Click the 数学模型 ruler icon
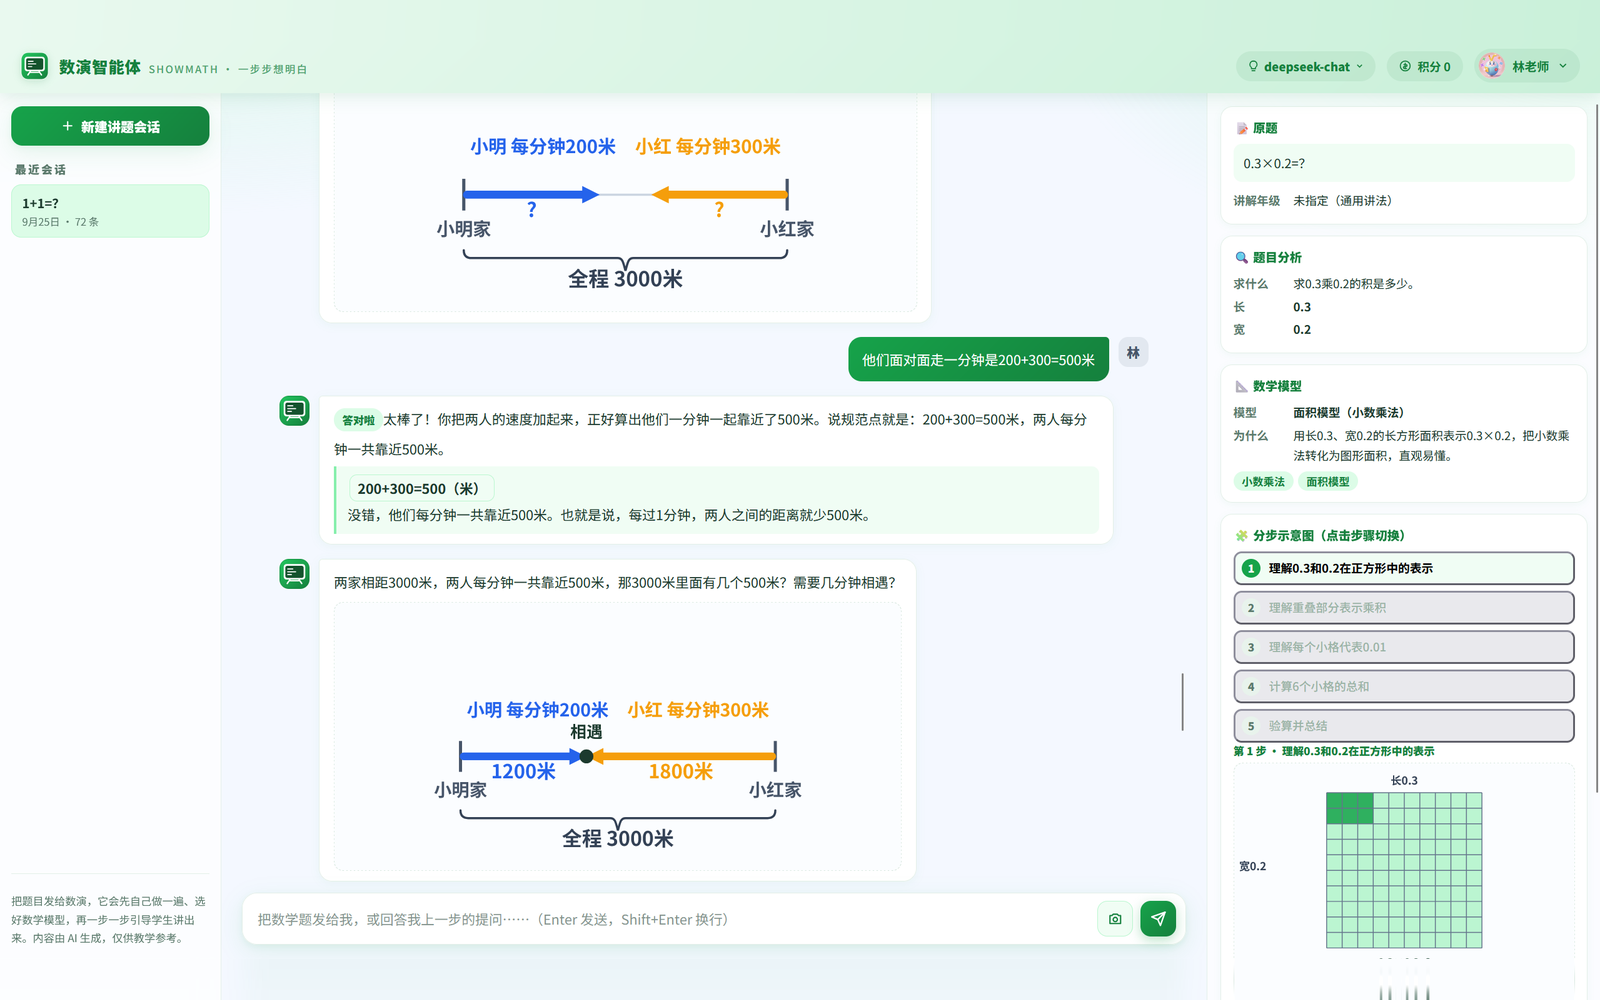Screen dimensions: 1600x1000 pos(1242,386)
